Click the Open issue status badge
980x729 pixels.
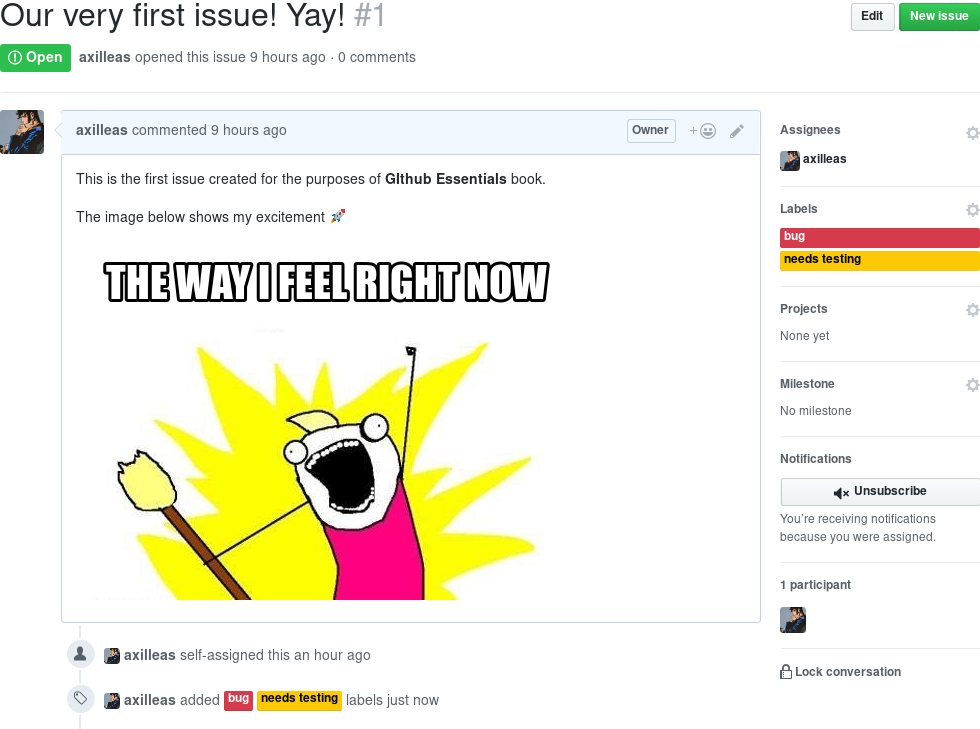click(x=36, y=58)
